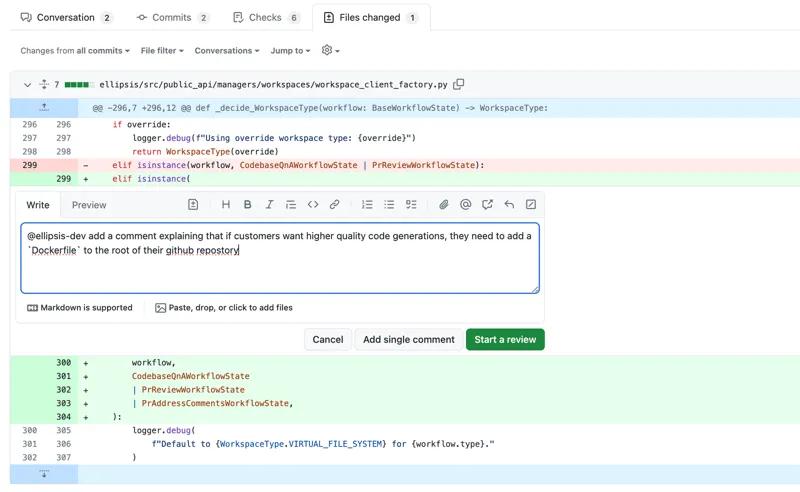This screenshot has width=800, height=492.
Task: Click line with VIRTUAL_FILE_SYSTEM text
Action: tap(323, 444)
